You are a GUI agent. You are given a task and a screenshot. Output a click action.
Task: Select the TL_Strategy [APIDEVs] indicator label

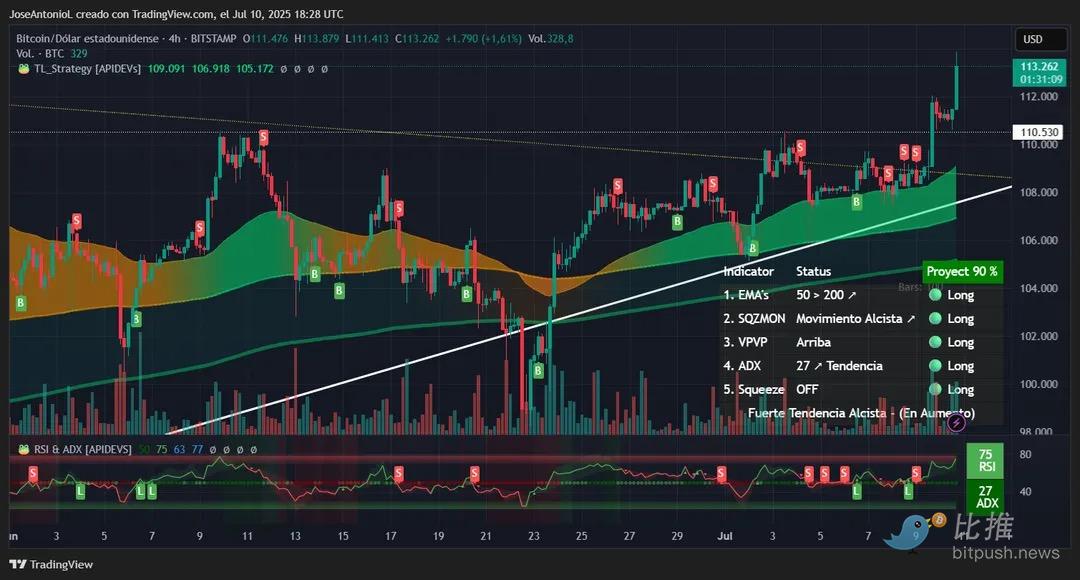point(87,69)
